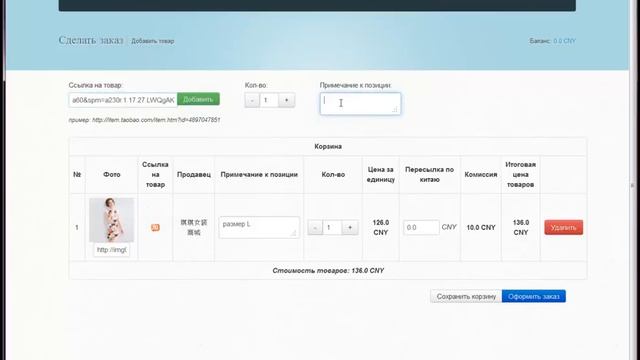
Task: Click the Корзина table header
Action: tap(328, 147)
